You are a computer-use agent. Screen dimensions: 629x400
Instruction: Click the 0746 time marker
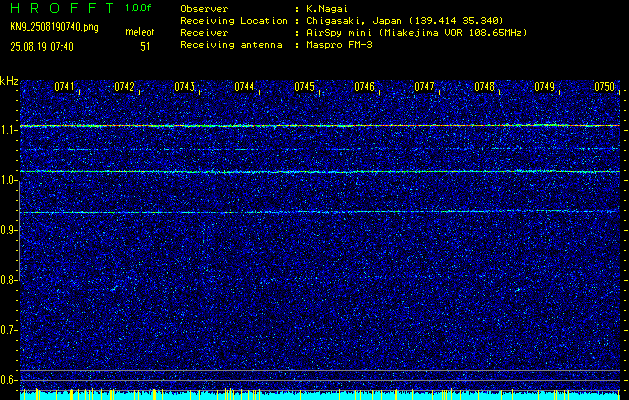tap(364, 87)
